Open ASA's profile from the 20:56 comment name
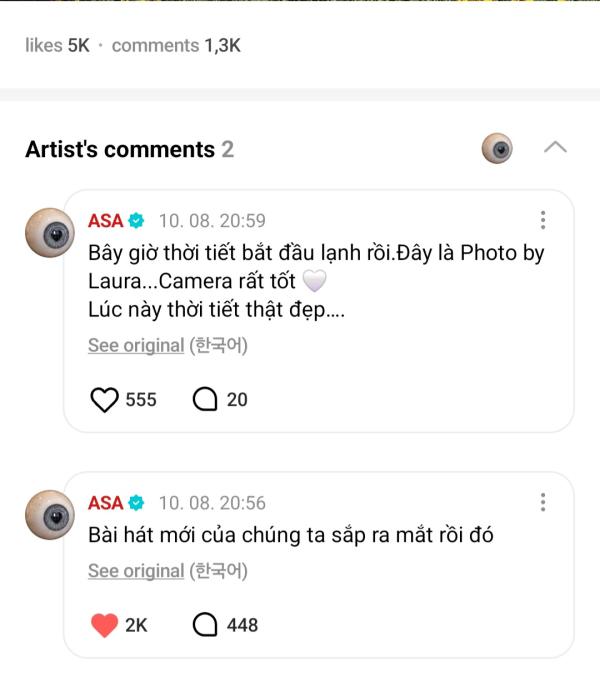 pyautogui.click(x=105, y=503)
